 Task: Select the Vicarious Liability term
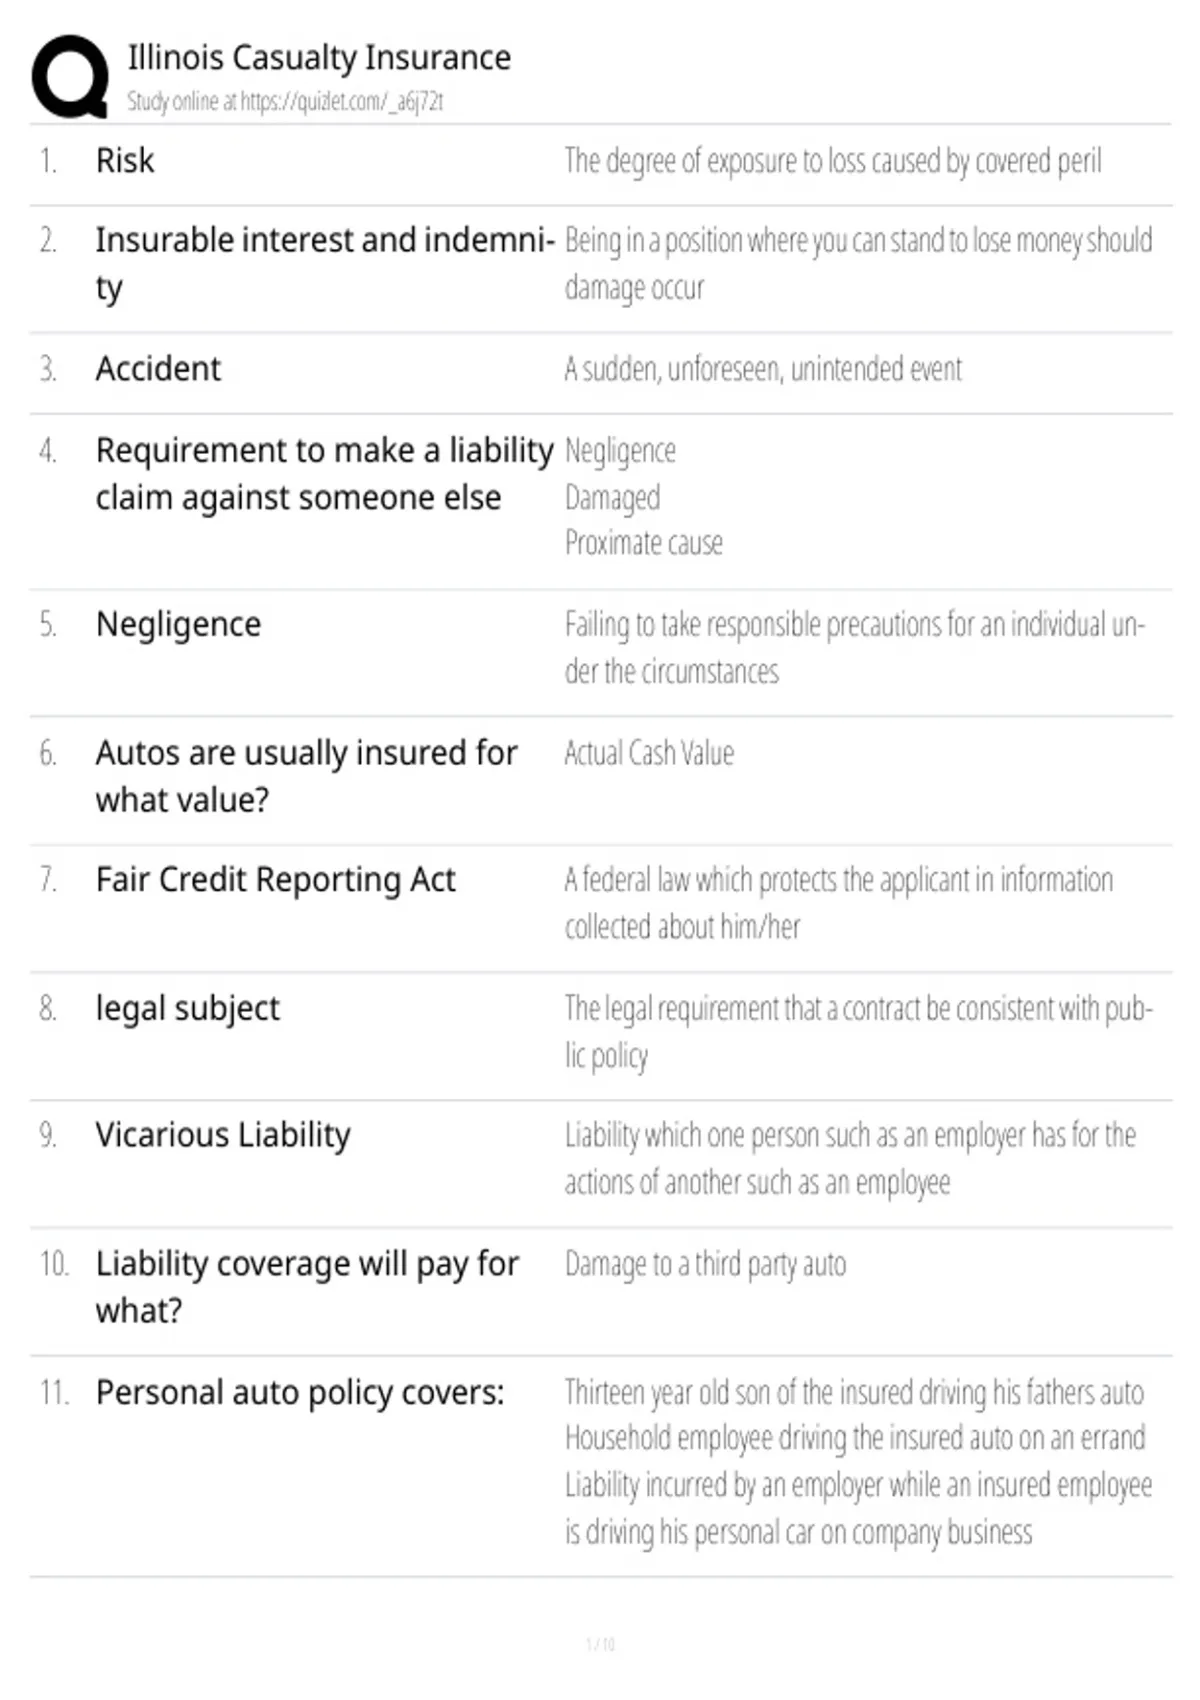(223, 1135)
